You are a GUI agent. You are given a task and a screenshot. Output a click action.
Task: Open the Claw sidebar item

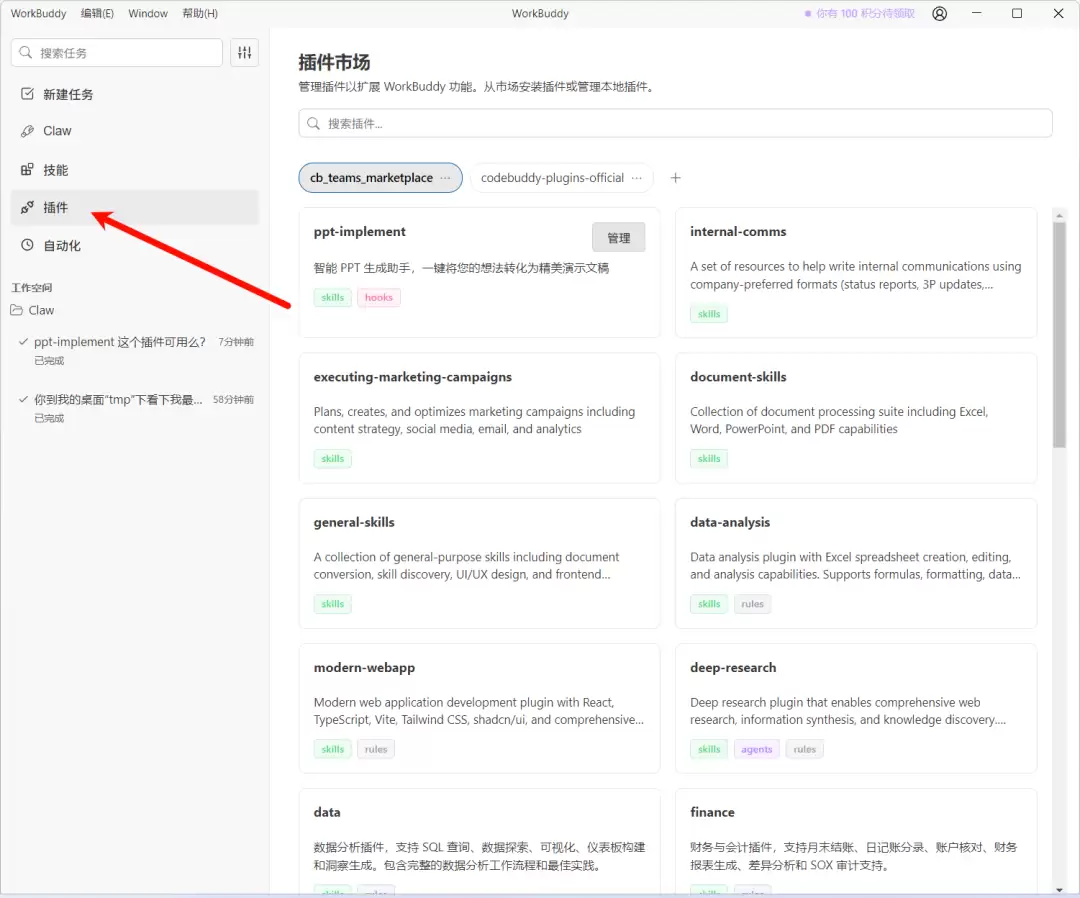point(57,131)
